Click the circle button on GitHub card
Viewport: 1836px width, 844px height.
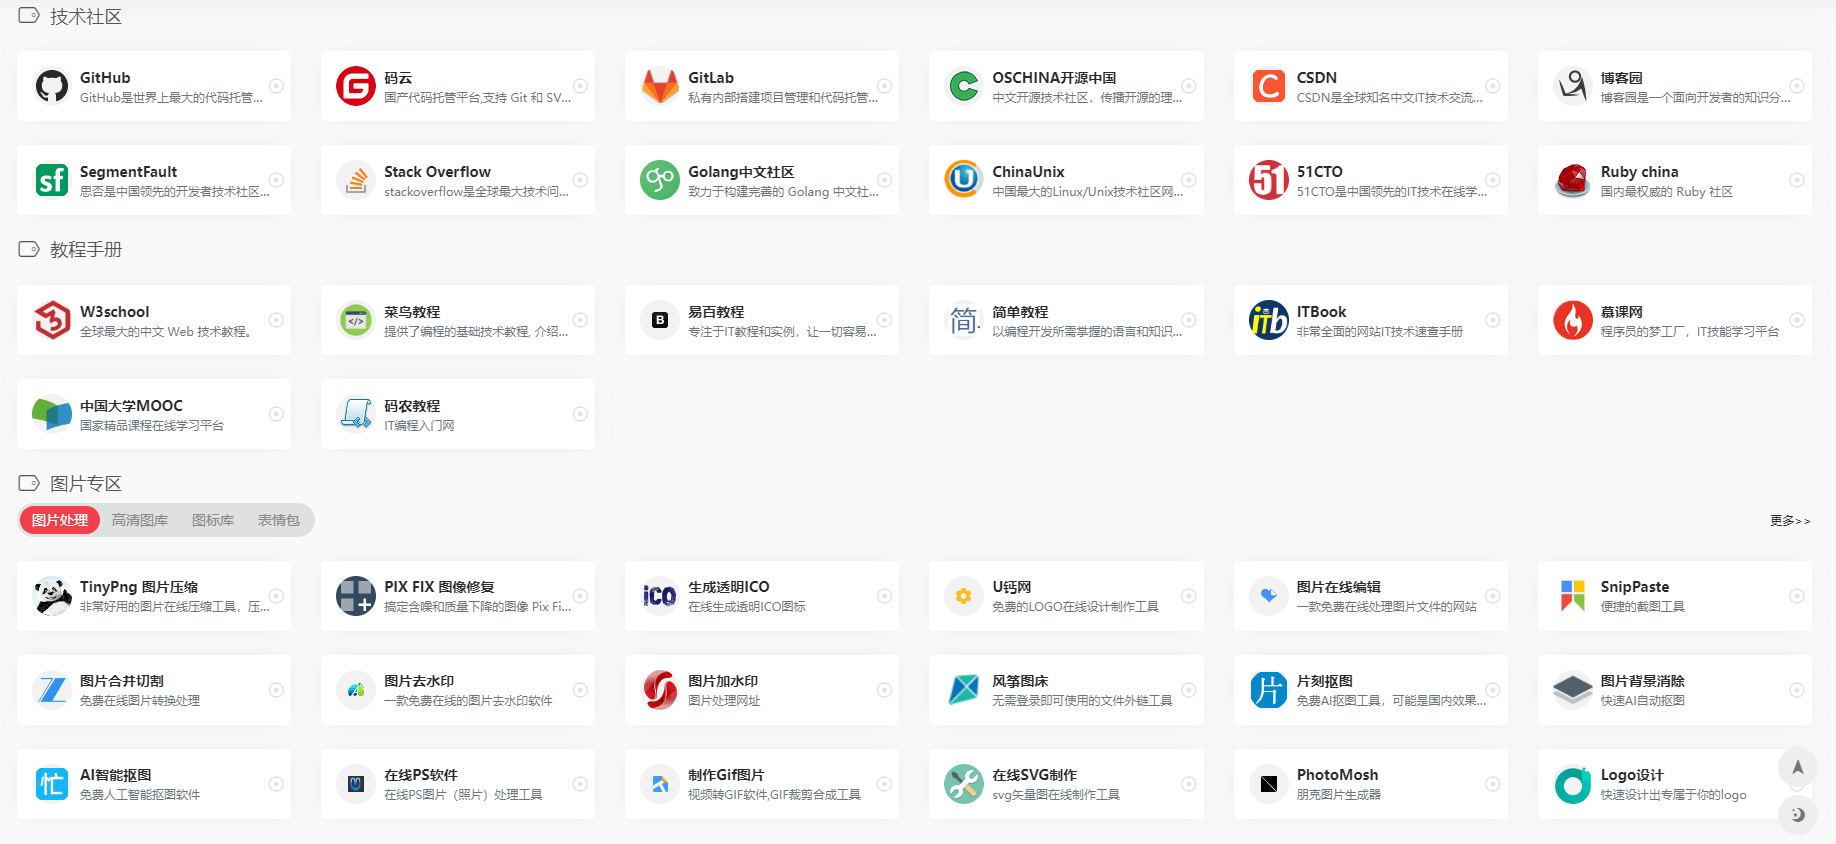pyautogui.click(x=277, y=86)
